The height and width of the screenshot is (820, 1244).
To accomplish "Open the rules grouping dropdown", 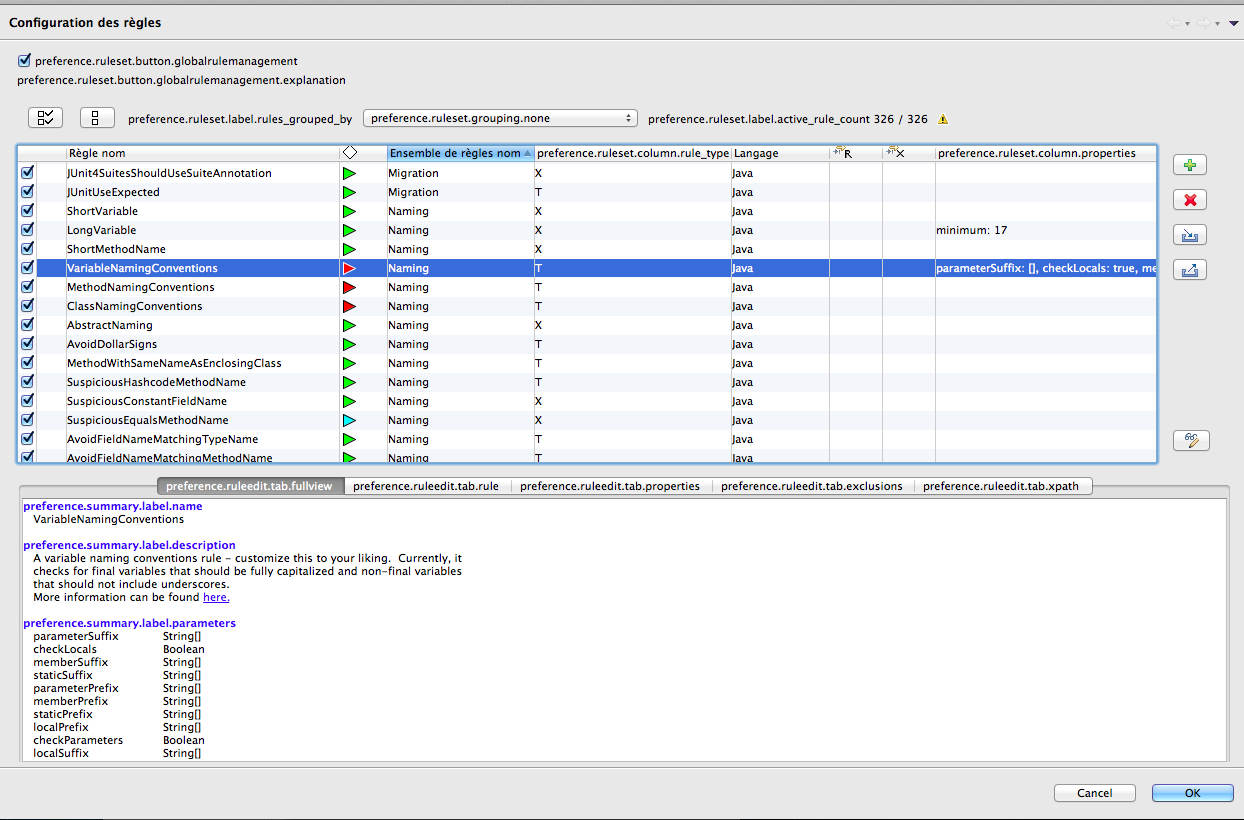I will (x=500, y=118).
